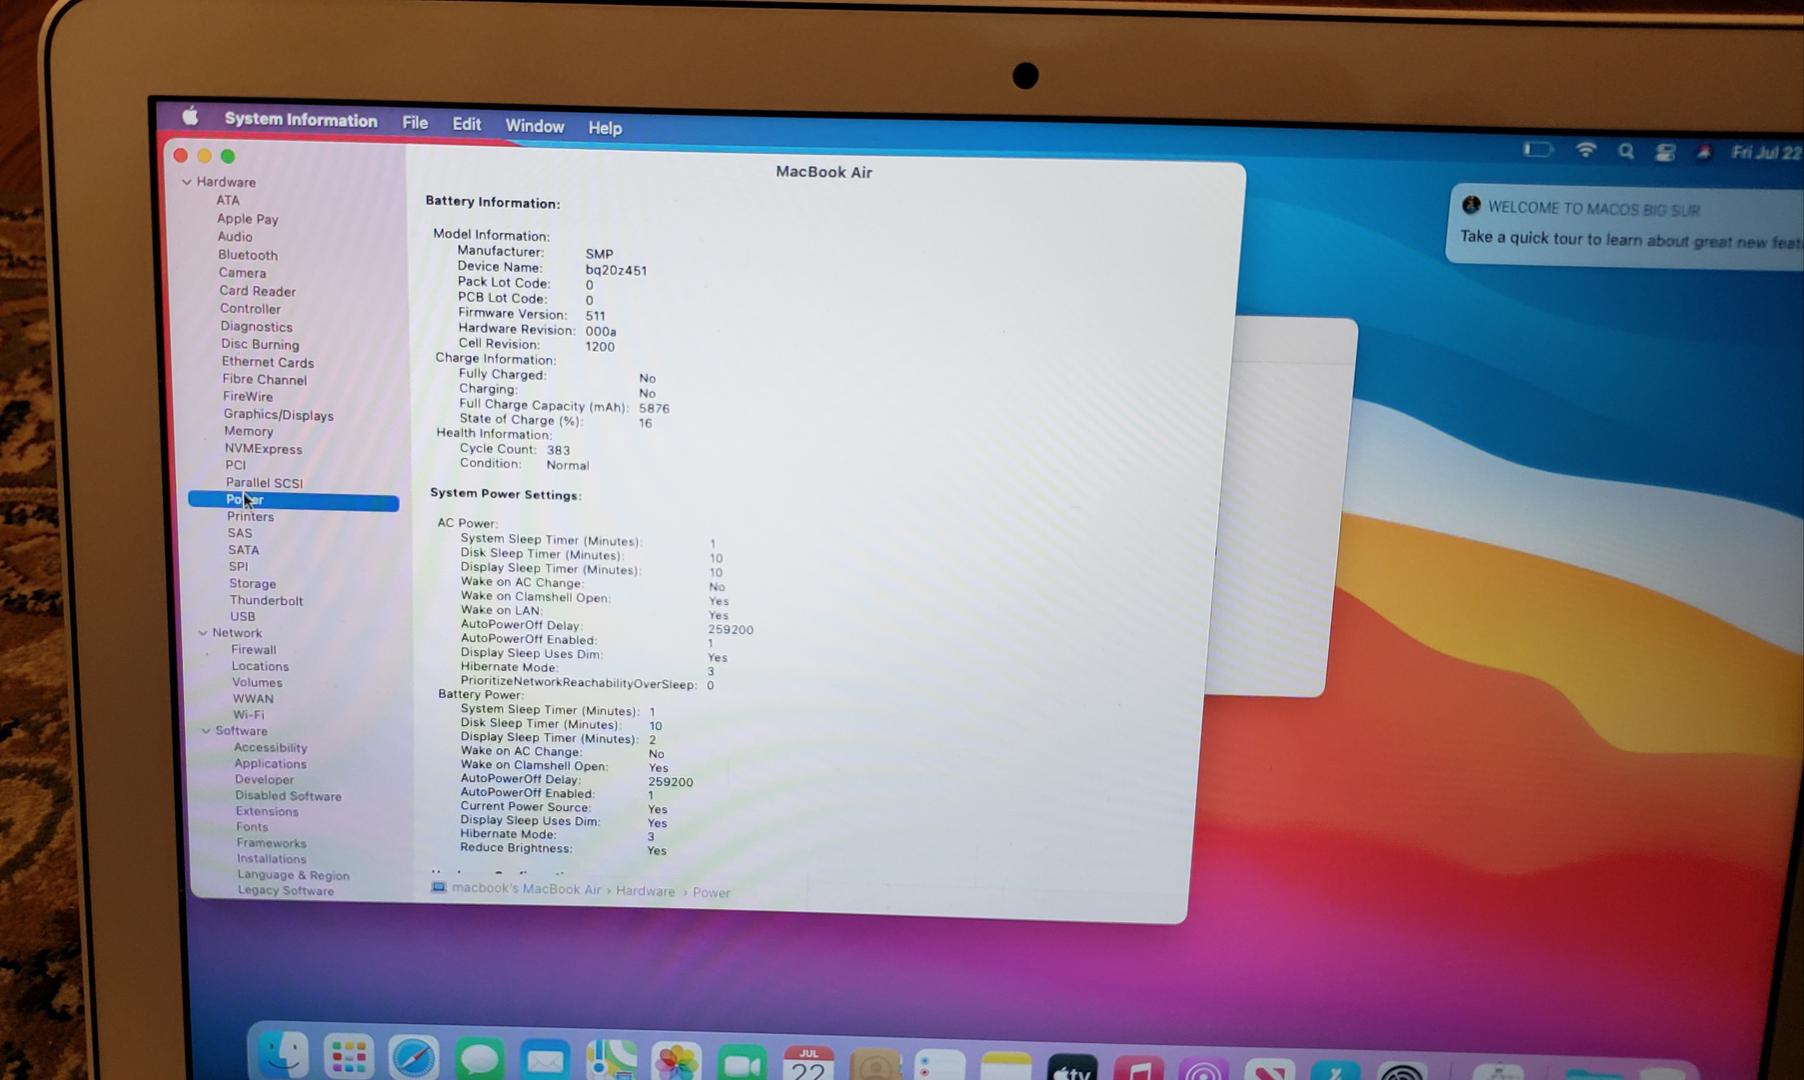Open the Welcome to macOS Big Sur notification

[x=1626, y=226]
